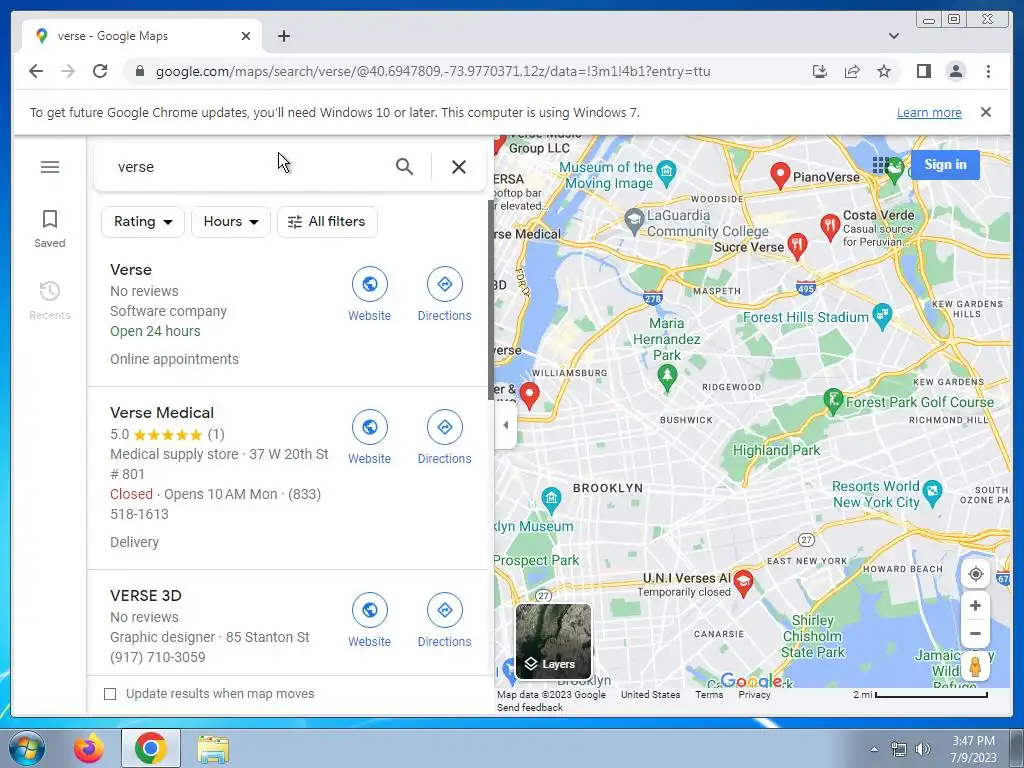Image resolution: width=1024 pixels, height=768 pixels.
Task: Show hidden system tray icons
Action: [x=874, y=749]
